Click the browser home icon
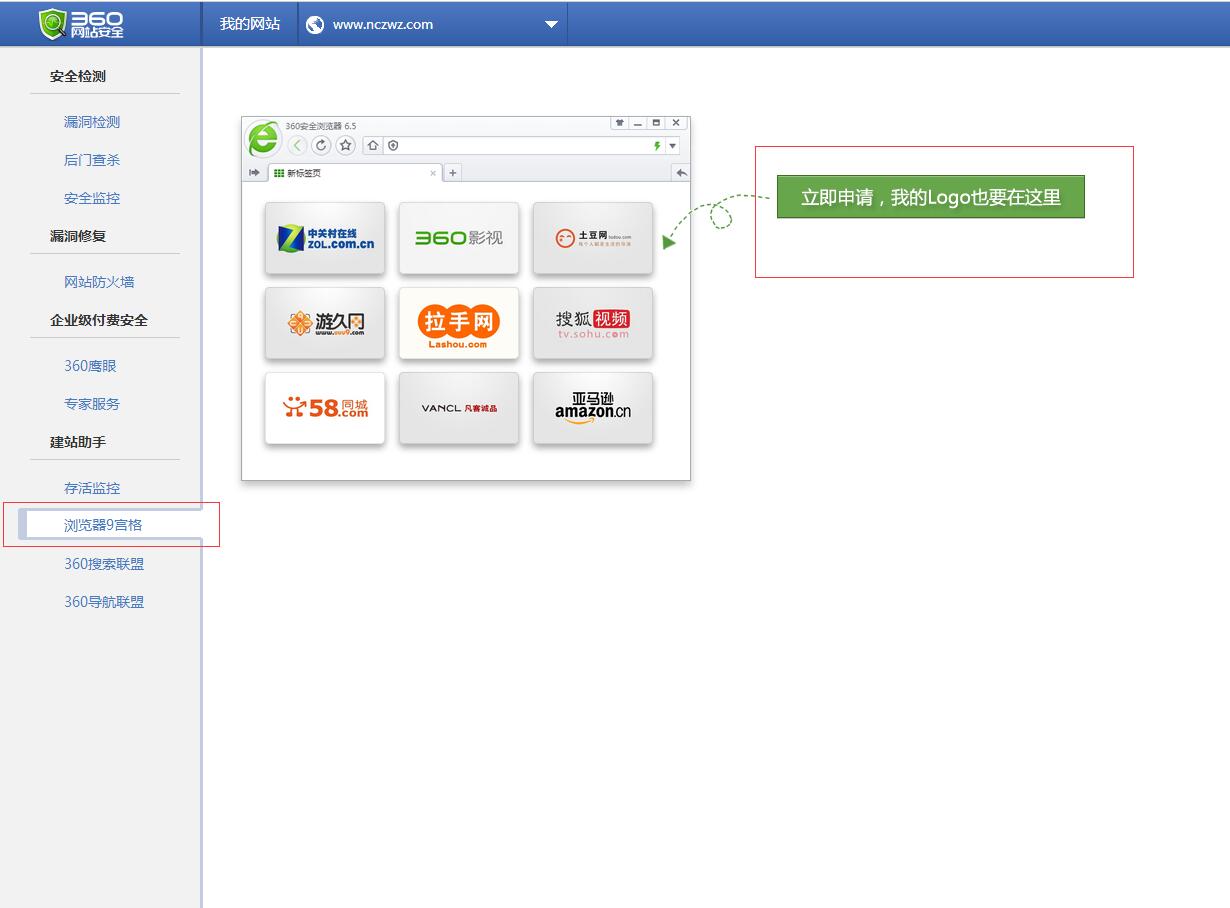This screenshot has height=908, width=1230. click(x=373, y=146)
